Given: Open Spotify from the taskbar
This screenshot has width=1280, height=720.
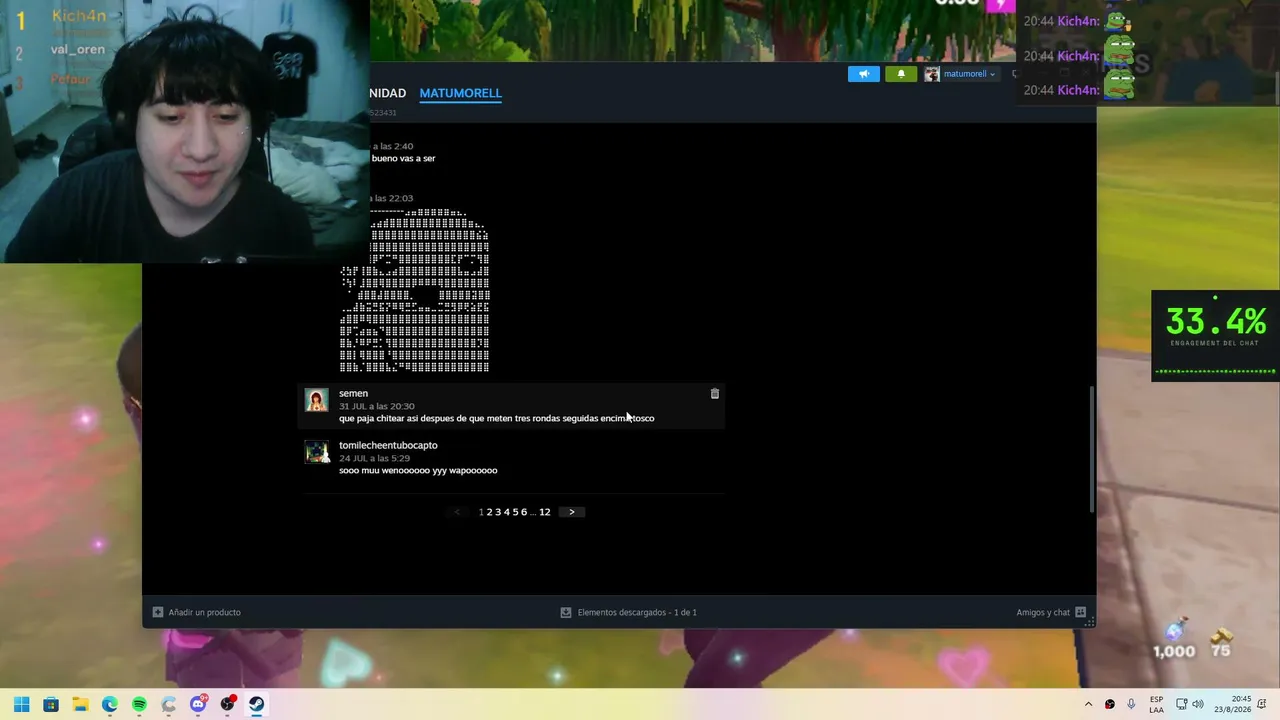Looking at the screenshot, I should click(x=139, y=704).
